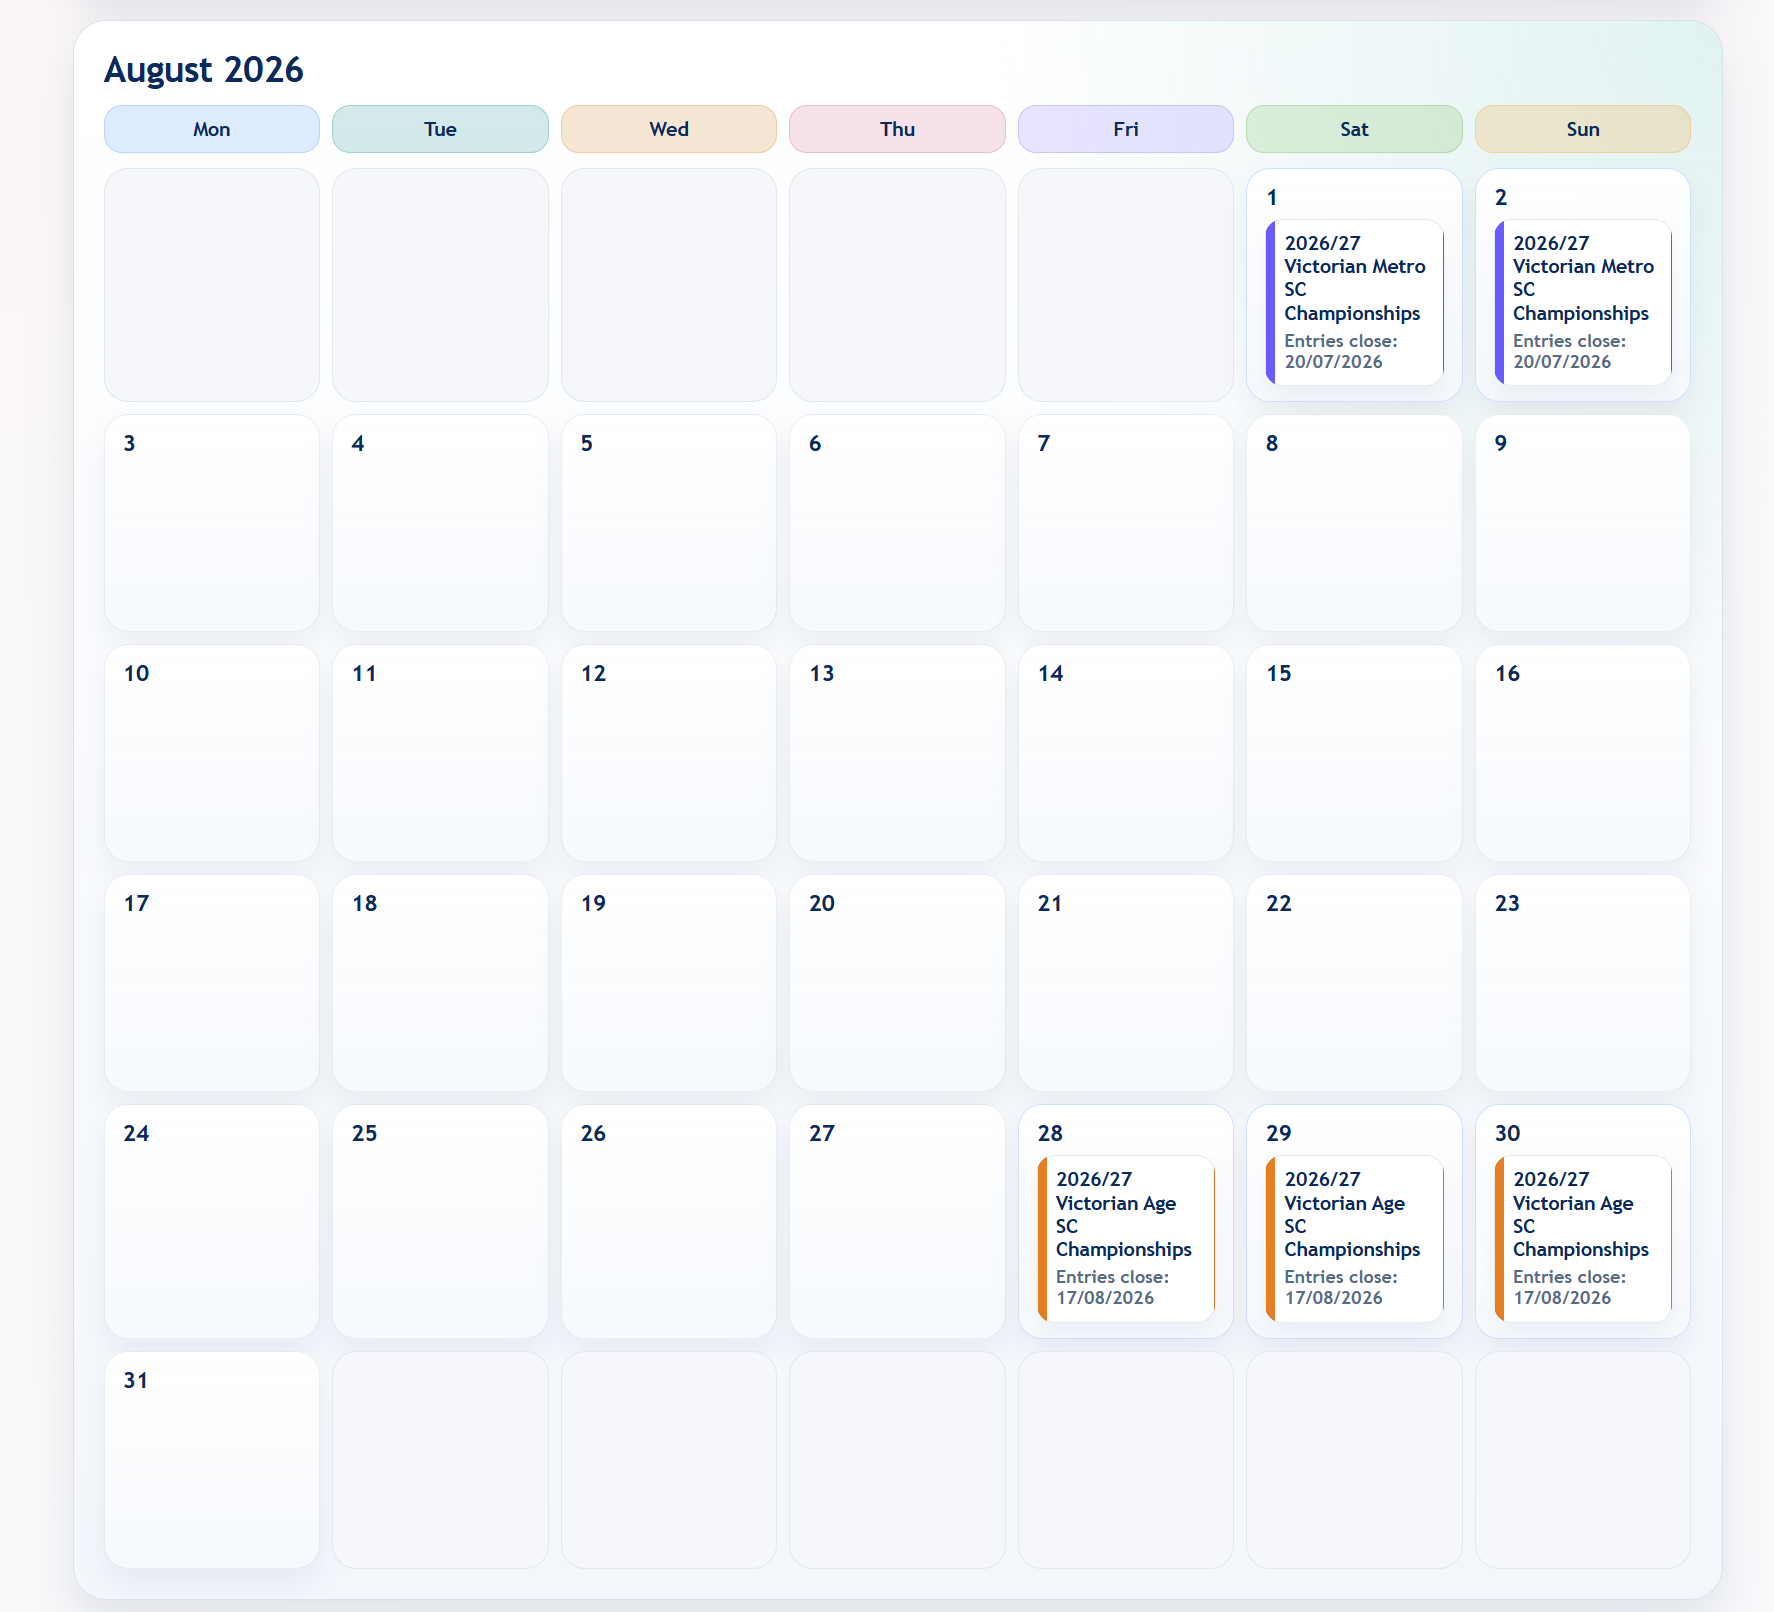The image size is (1774, 1612).
Task: Select day 4 cell
Action: click(x=440, y=523)
